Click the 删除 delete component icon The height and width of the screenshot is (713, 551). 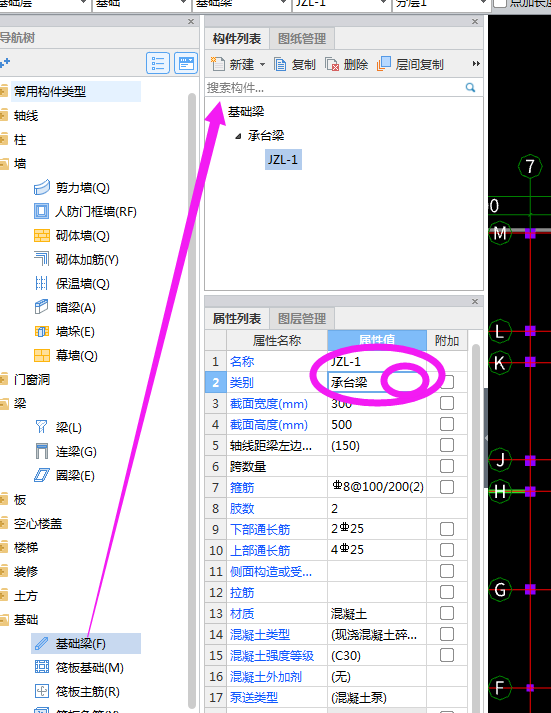(x=332, y=65)
